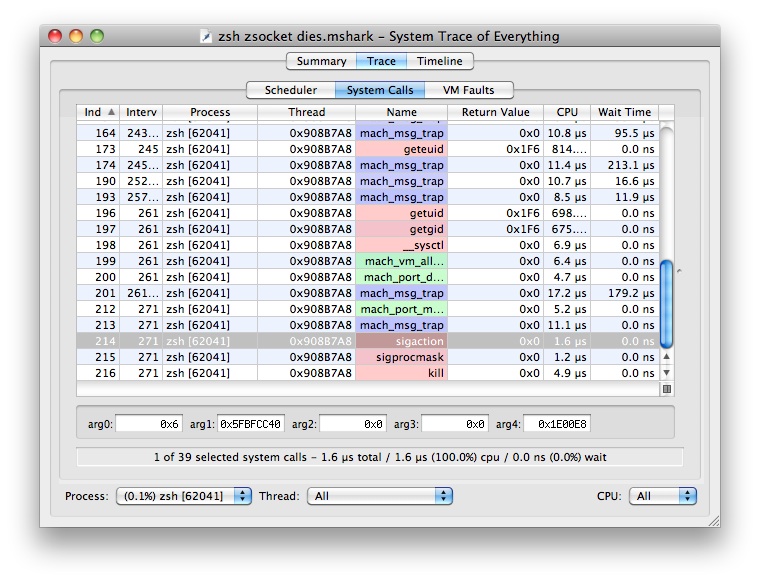Screen dimensions: 760x582
Task: Select the mach_msg_trap row at index 174
Action: click(368, 165)
